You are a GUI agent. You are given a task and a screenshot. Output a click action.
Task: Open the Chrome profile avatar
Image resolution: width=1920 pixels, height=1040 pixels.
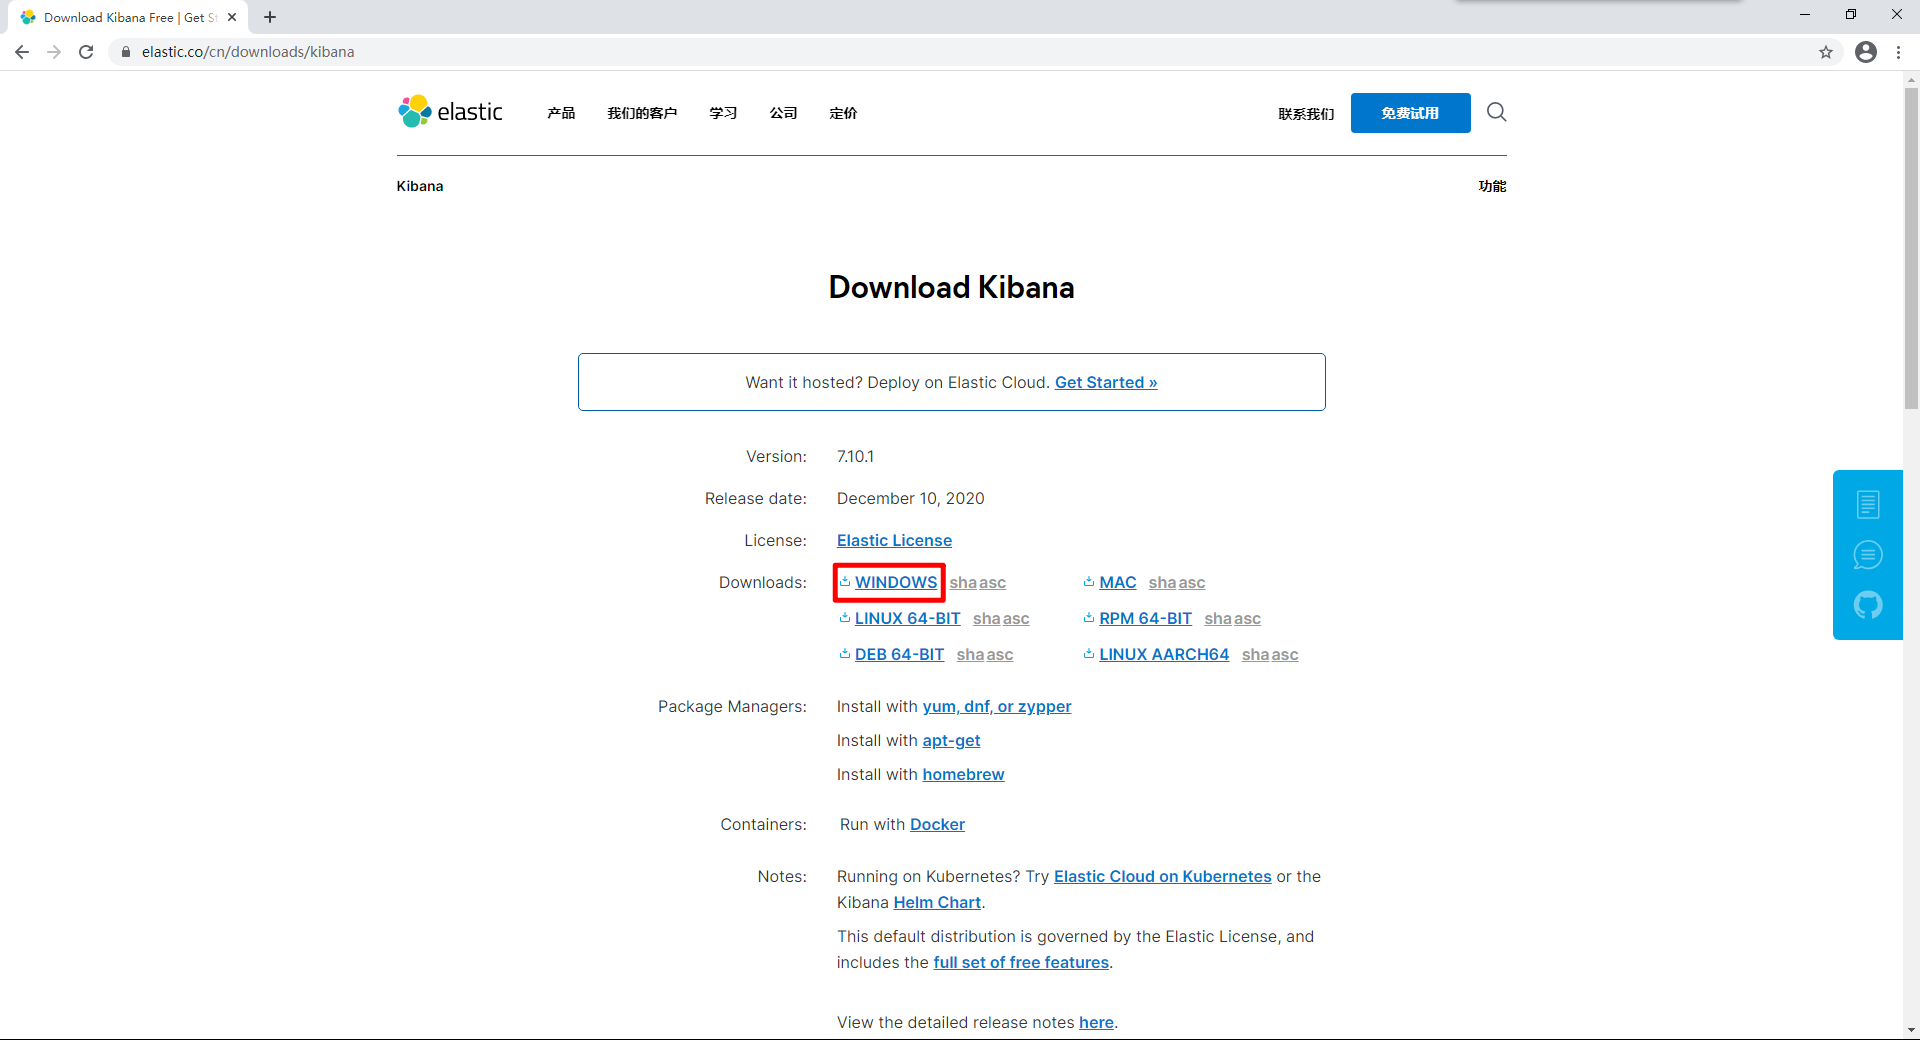click(x=1866, y=52)
